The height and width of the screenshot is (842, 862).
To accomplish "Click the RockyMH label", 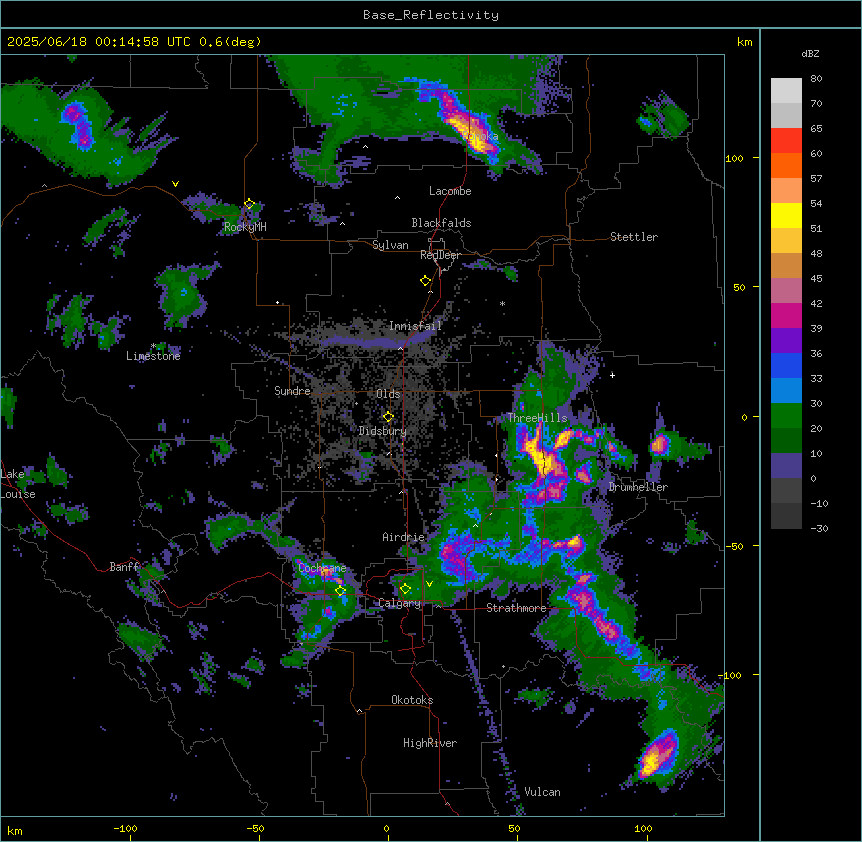I will click(245, 227).
